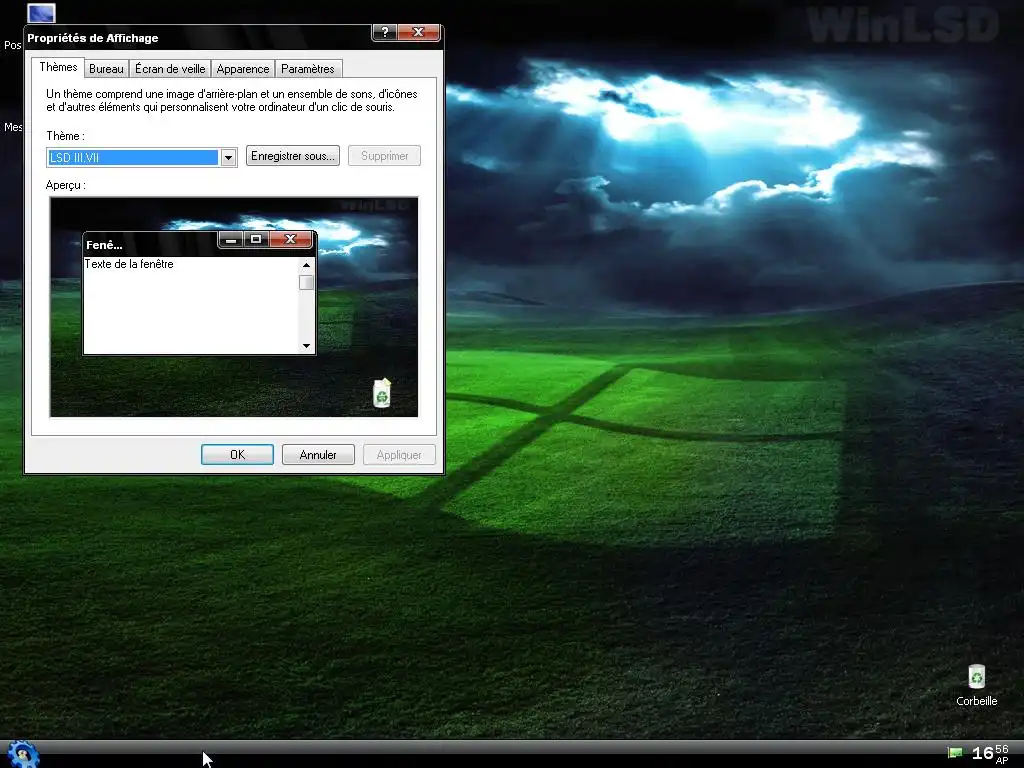This screenshot has width=1024, height=768.
Task: Switch to the Thèmes tab
Action: 58,67
